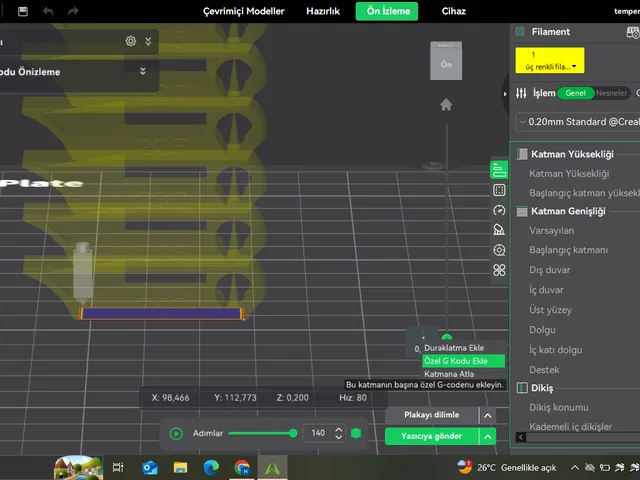Select the Dikiş konumu setting row
The width and height of the screenshot is (640, 480).
click(x=559, y=407)
